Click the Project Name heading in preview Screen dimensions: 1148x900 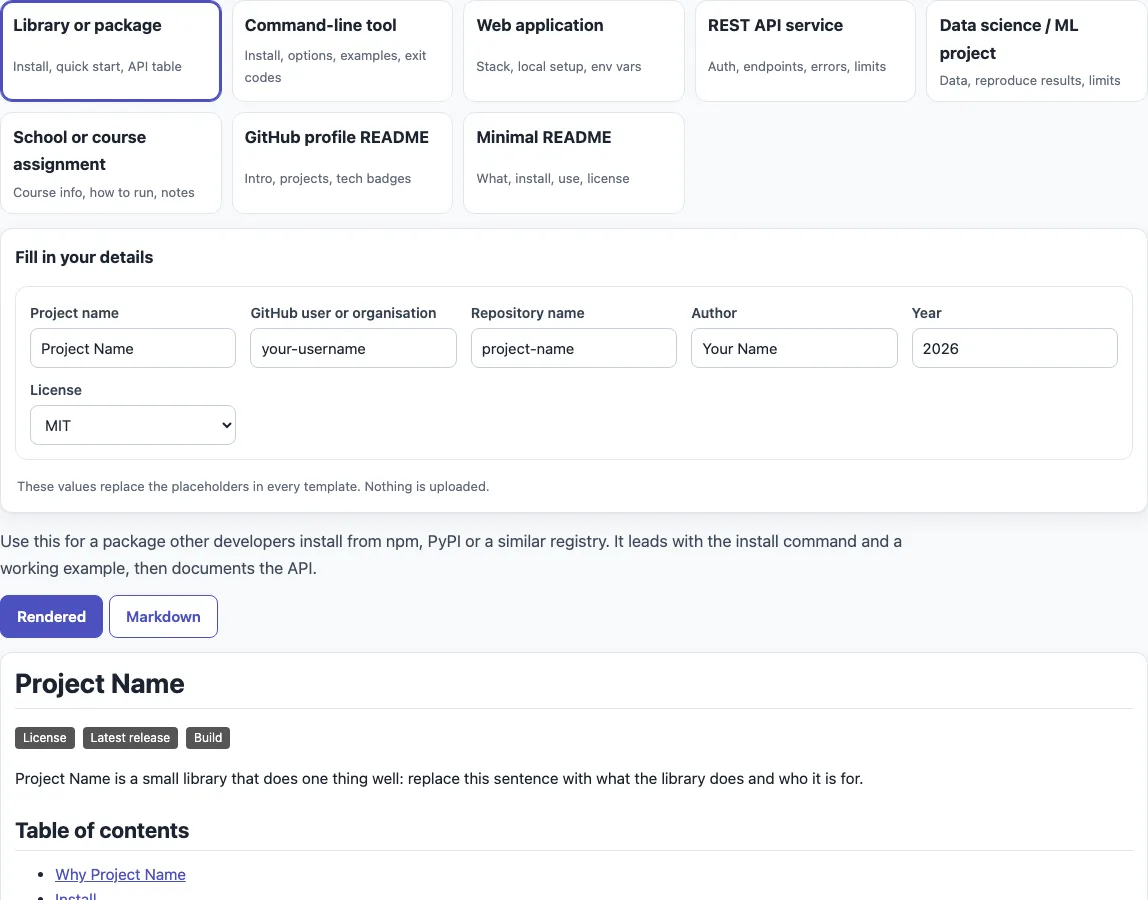pos(100,684)
